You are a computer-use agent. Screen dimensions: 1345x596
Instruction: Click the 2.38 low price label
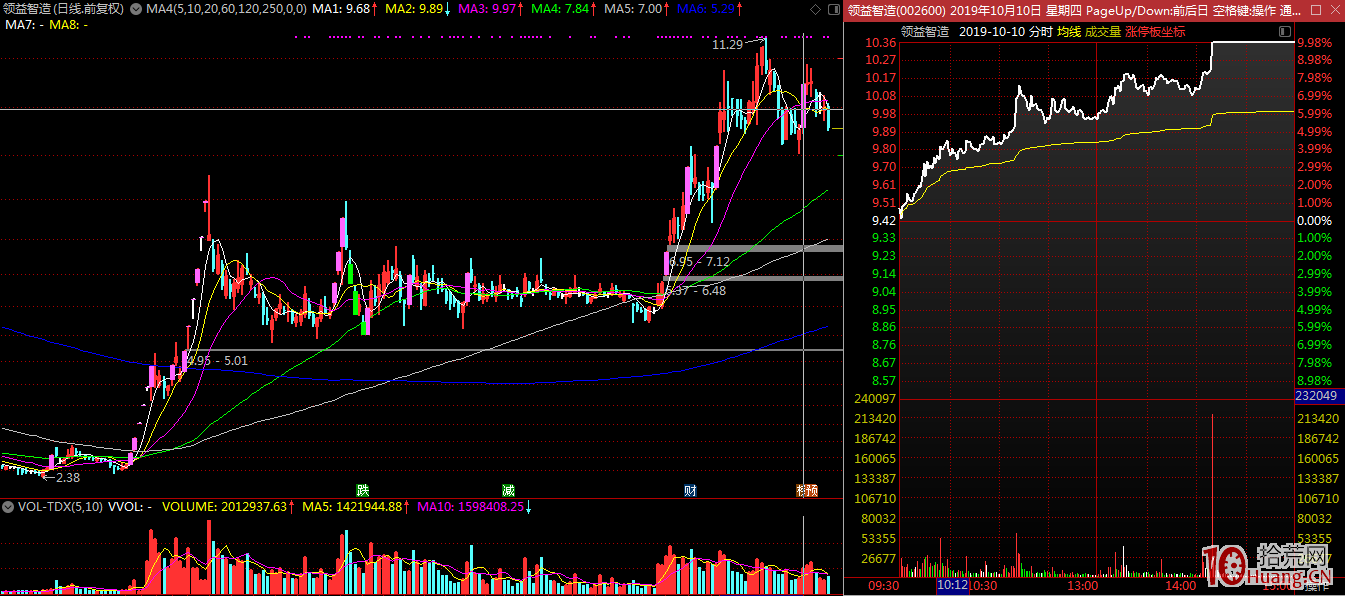[x=67, y=477]
